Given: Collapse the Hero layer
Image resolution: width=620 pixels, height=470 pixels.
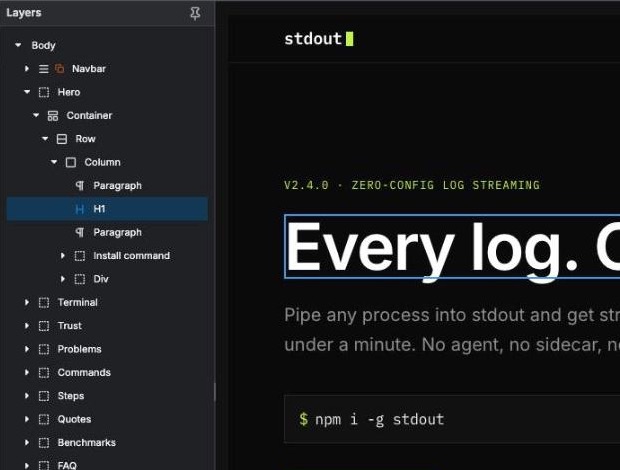Looking at the screenshot, I should tap(27, 92).
